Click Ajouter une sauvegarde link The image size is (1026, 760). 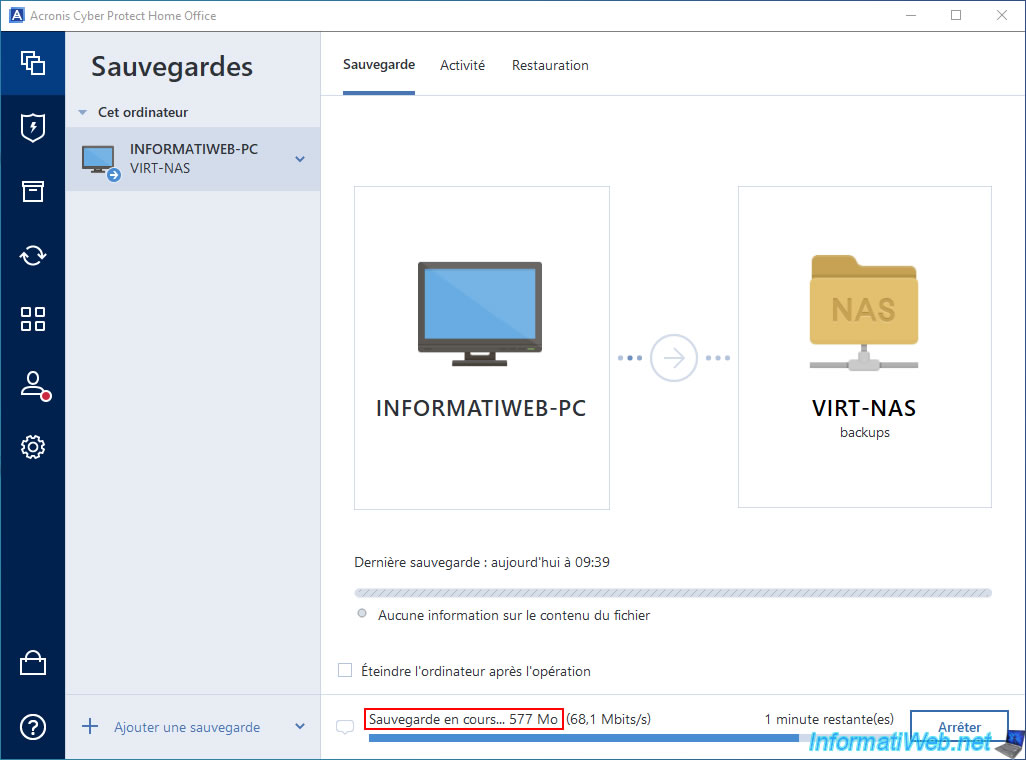pyautogui.click(x=187, y=727)
